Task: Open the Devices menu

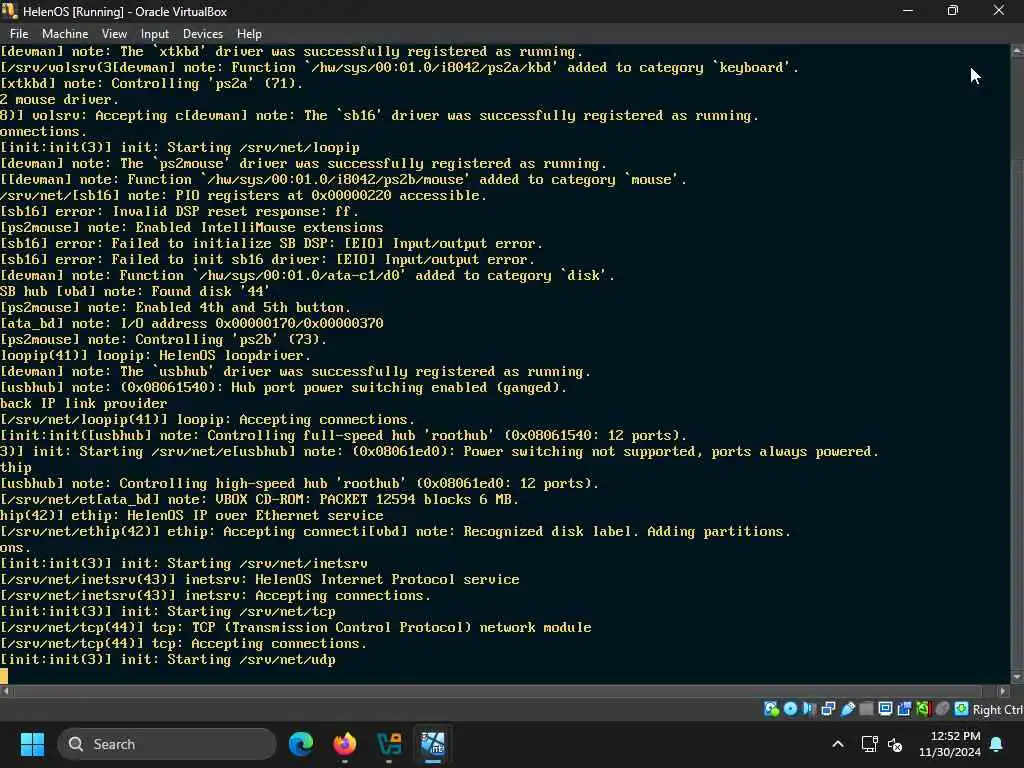Action: tap(202, 34)
